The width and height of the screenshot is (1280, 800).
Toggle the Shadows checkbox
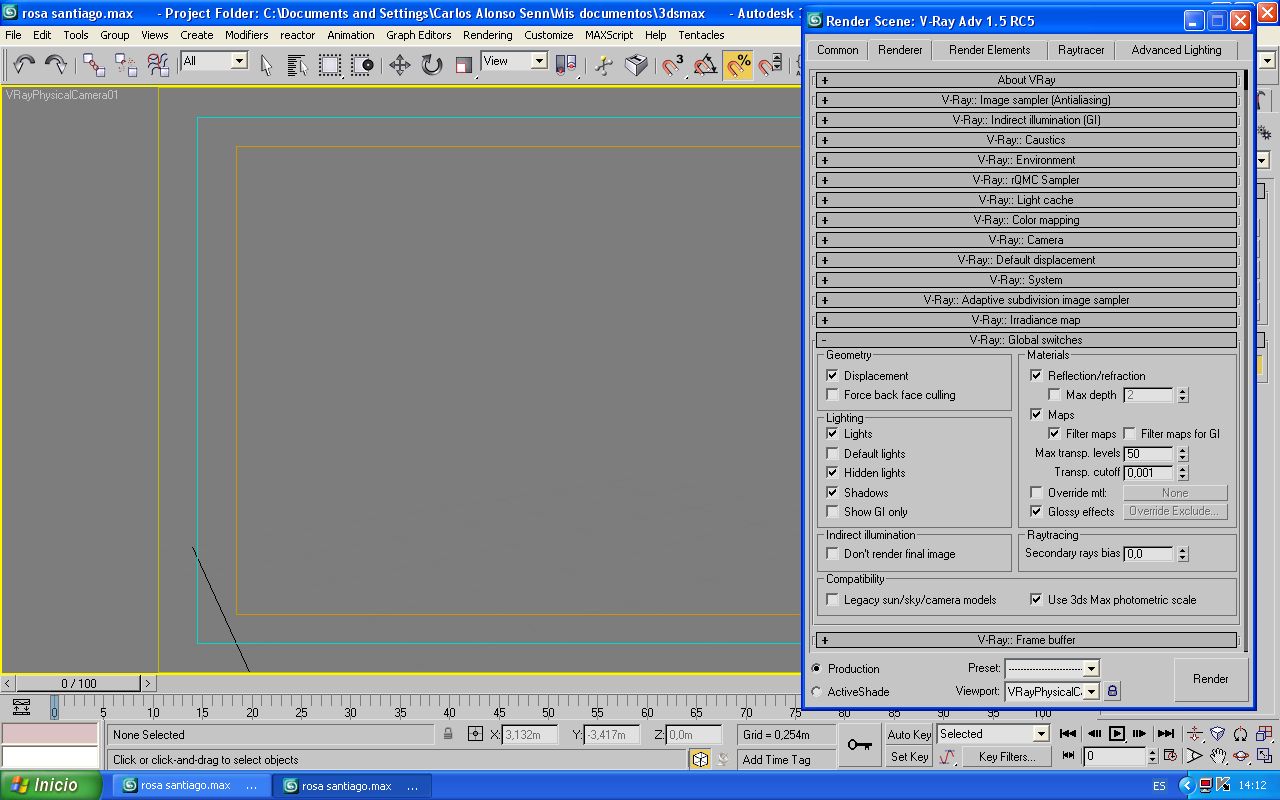tap(832, 493)
